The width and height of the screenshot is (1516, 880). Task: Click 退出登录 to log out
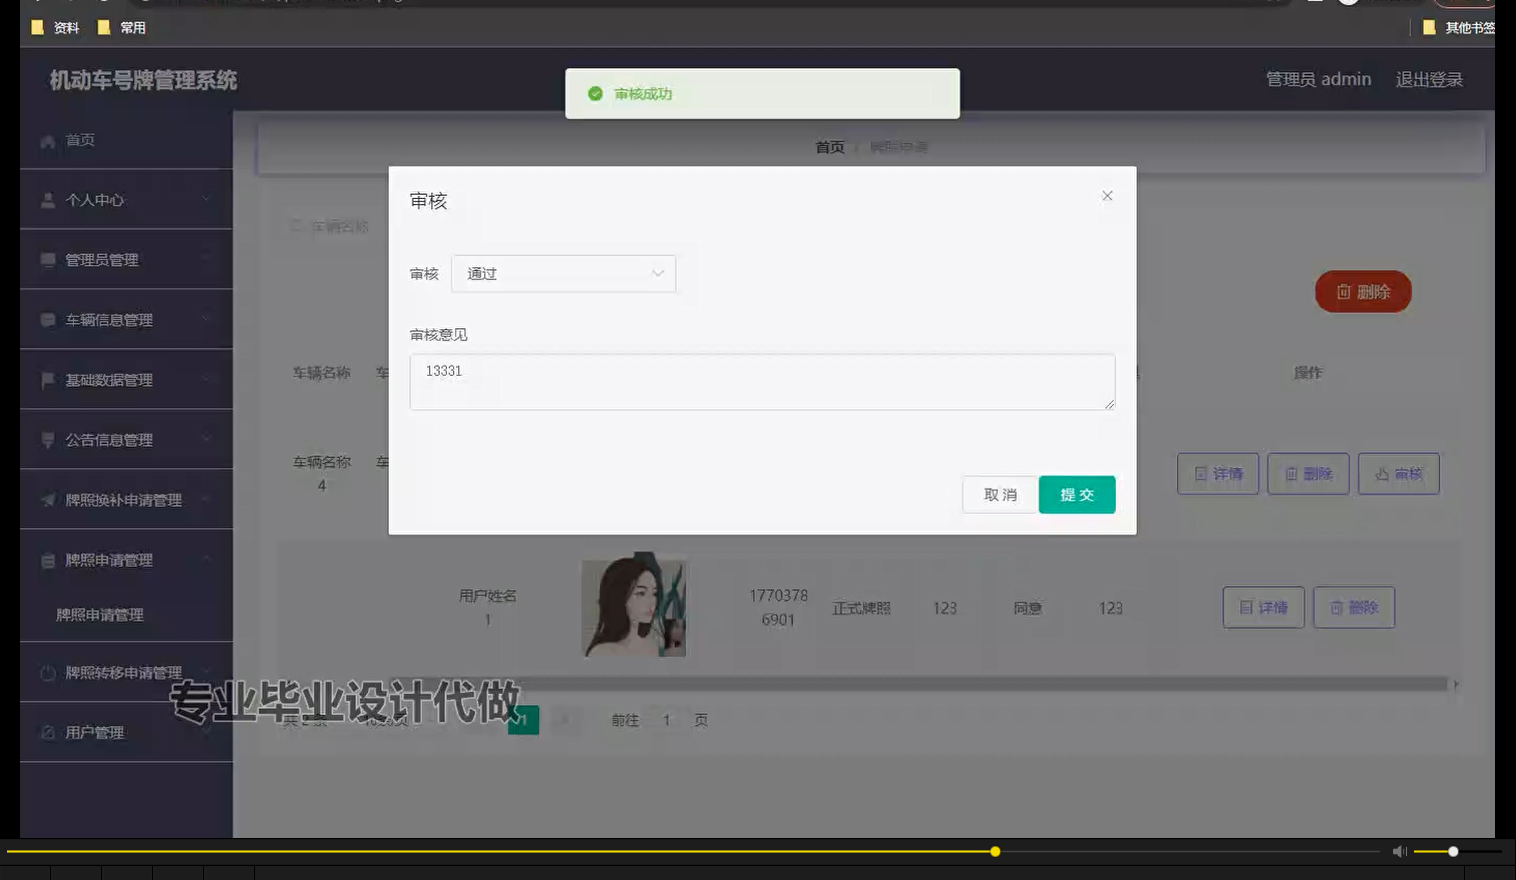click(x=1429, y=79)
